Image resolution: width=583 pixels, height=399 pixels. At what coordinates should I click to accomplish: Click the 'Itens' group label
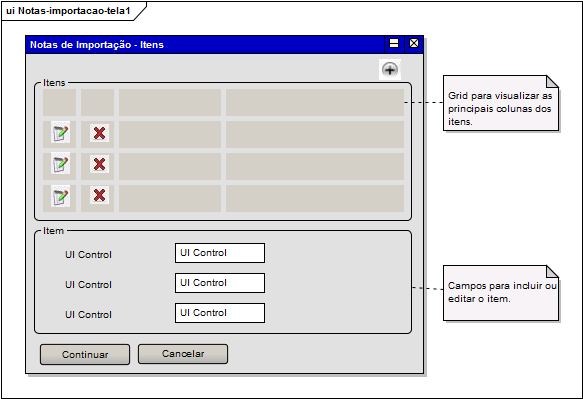click(54, 83)
